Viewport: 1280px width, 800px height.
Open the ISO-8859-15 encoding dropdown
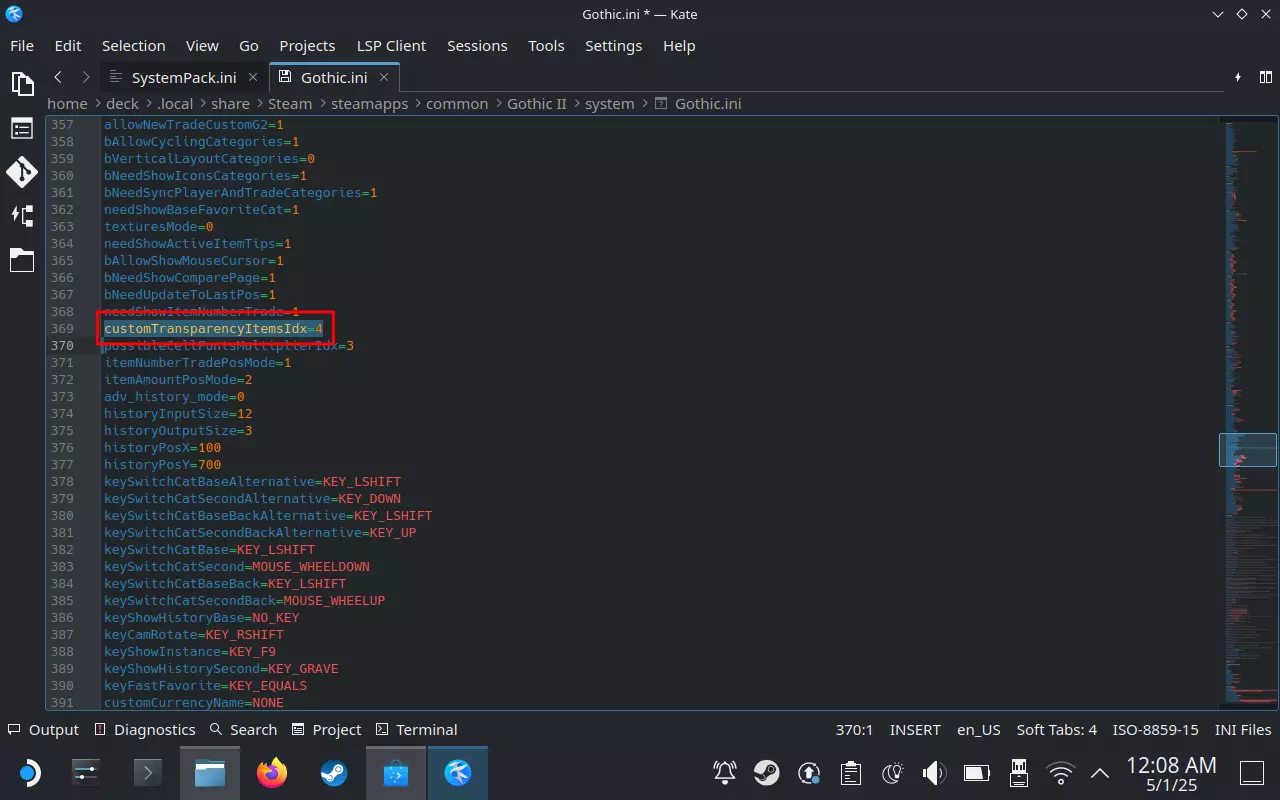pyautogui.click(x=1155, y=730)
